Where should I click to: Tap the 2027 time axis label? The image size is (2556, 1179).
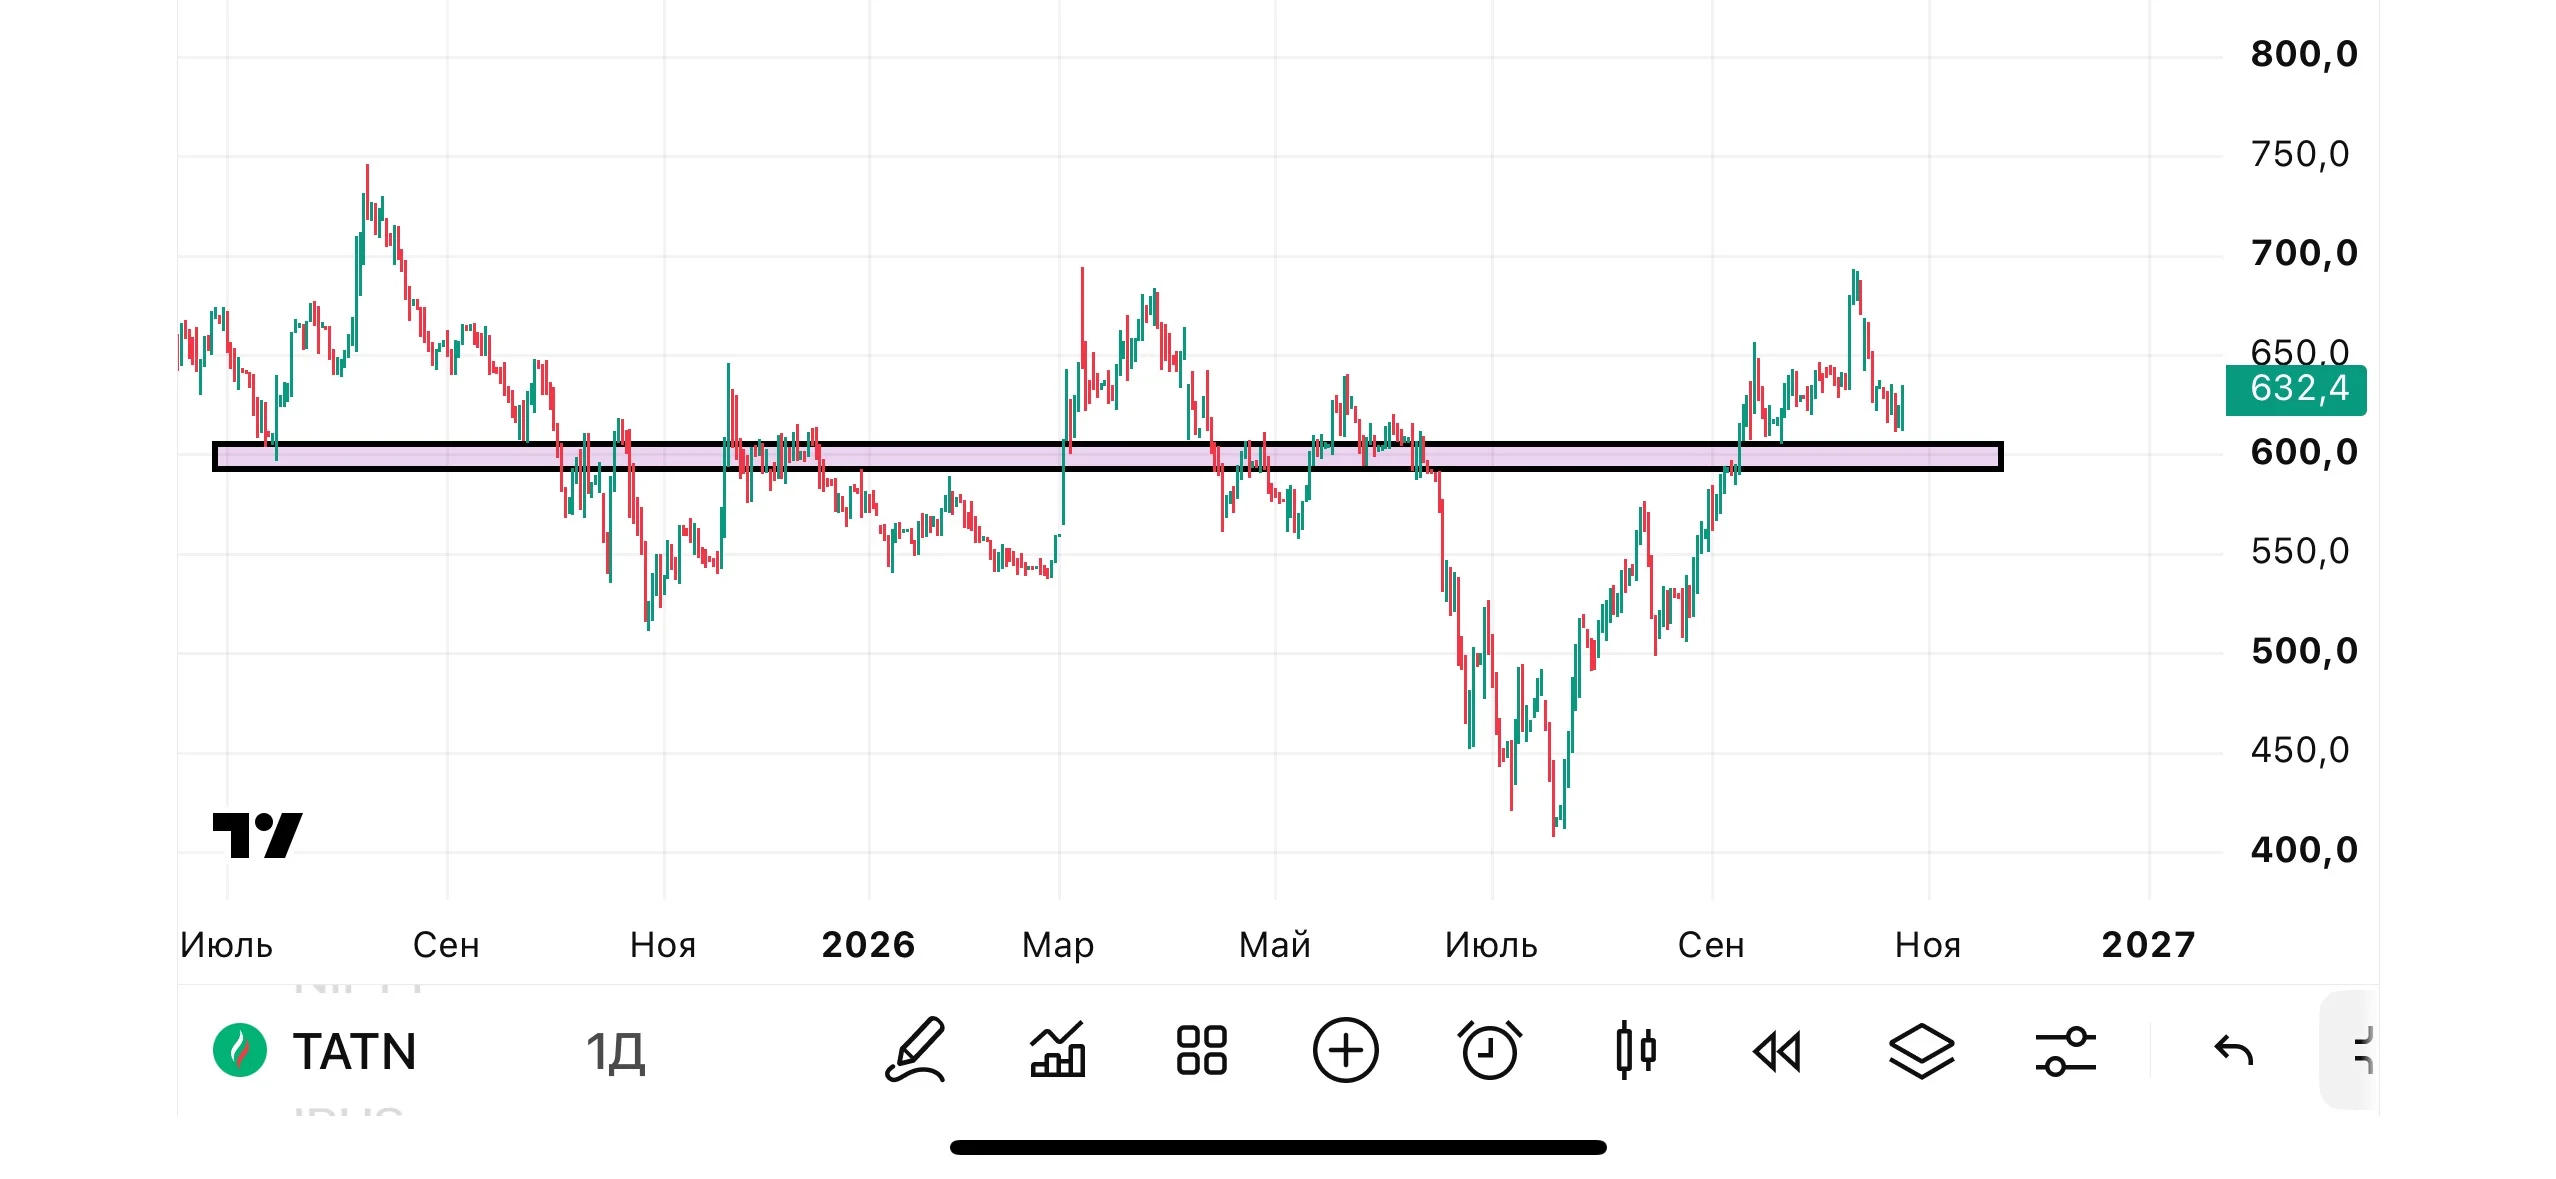[2148, 945]
